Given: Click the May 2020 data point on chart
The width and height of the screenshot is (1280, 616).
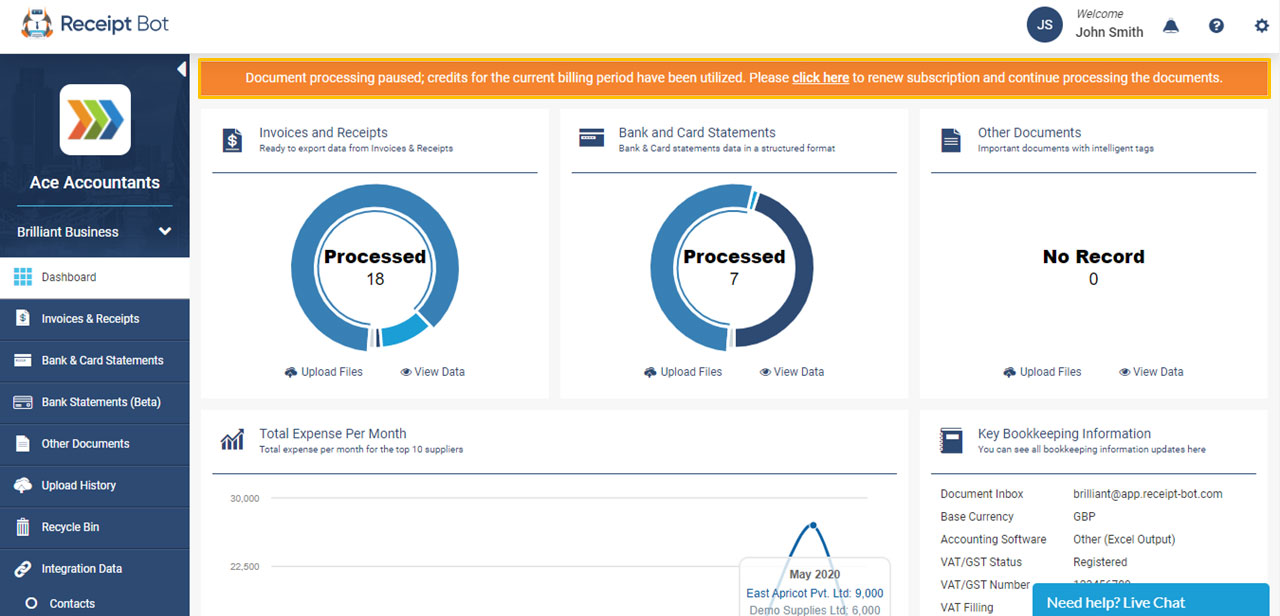Looking at the screenshot, I should (813, 525).
